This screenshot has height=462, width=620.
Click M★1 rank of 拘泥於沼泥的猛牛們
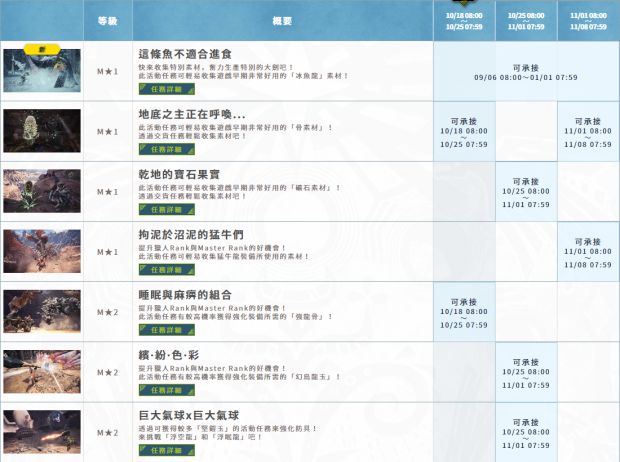click(x=108, y=252)
